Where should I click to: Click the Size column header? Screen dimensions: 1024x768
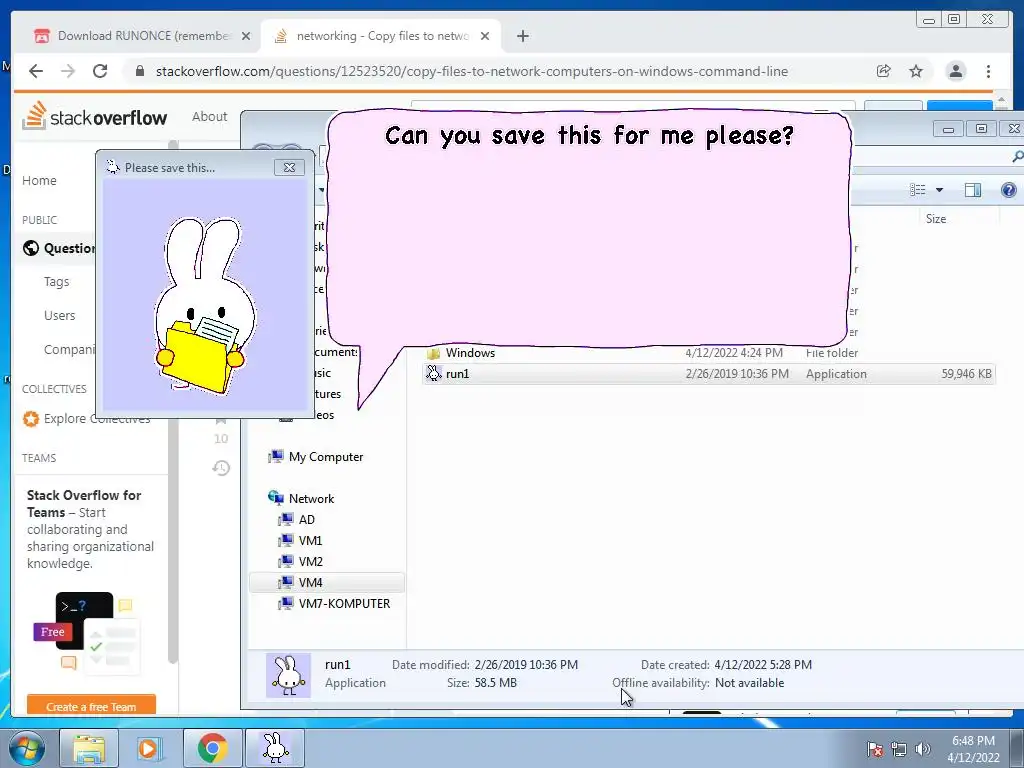point(935,219)
